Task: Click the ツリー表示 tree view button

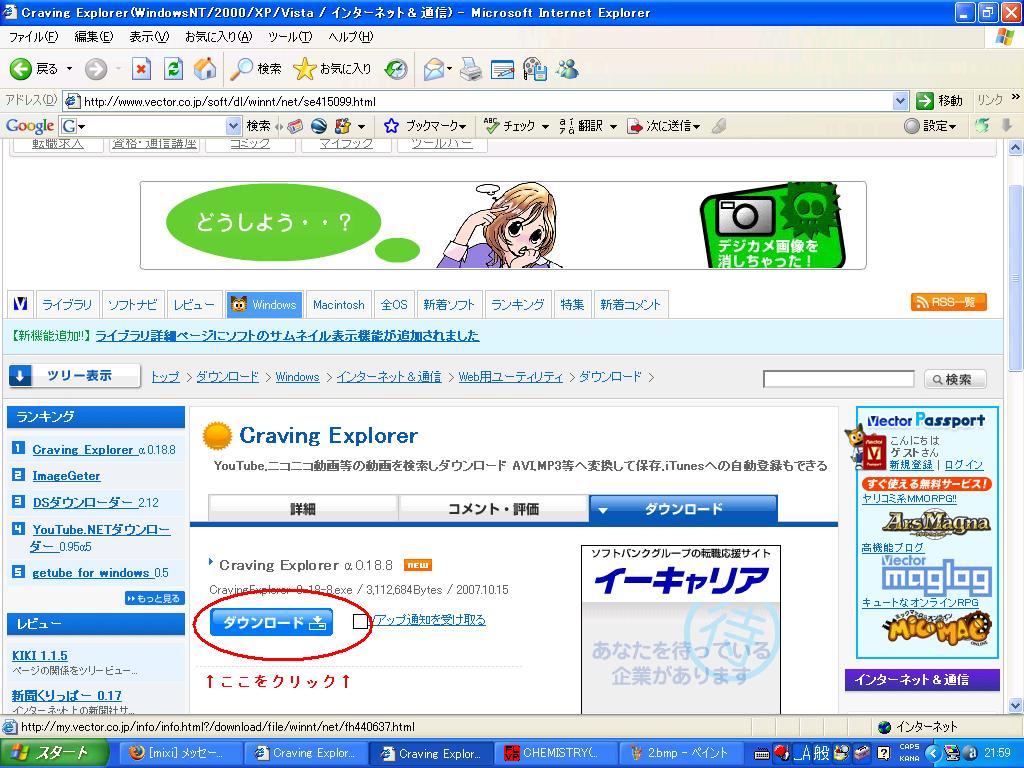Action: [x=74, y=376]
